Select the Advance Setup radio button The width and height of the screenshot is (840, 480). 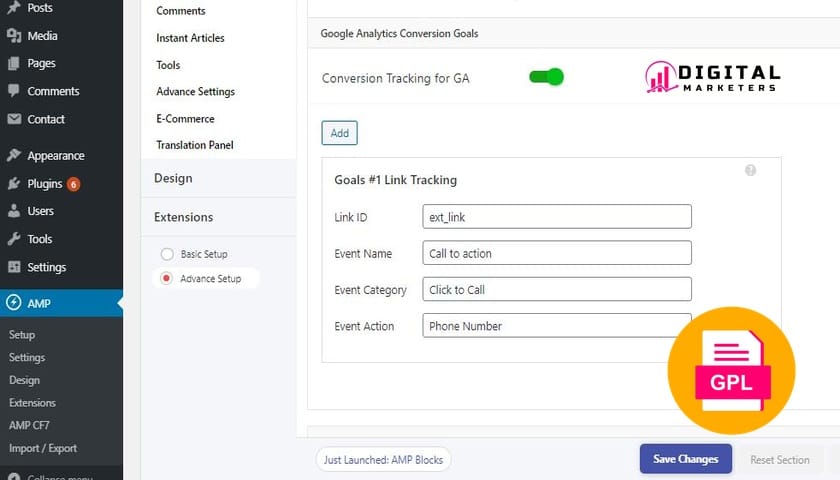[166, 278]
